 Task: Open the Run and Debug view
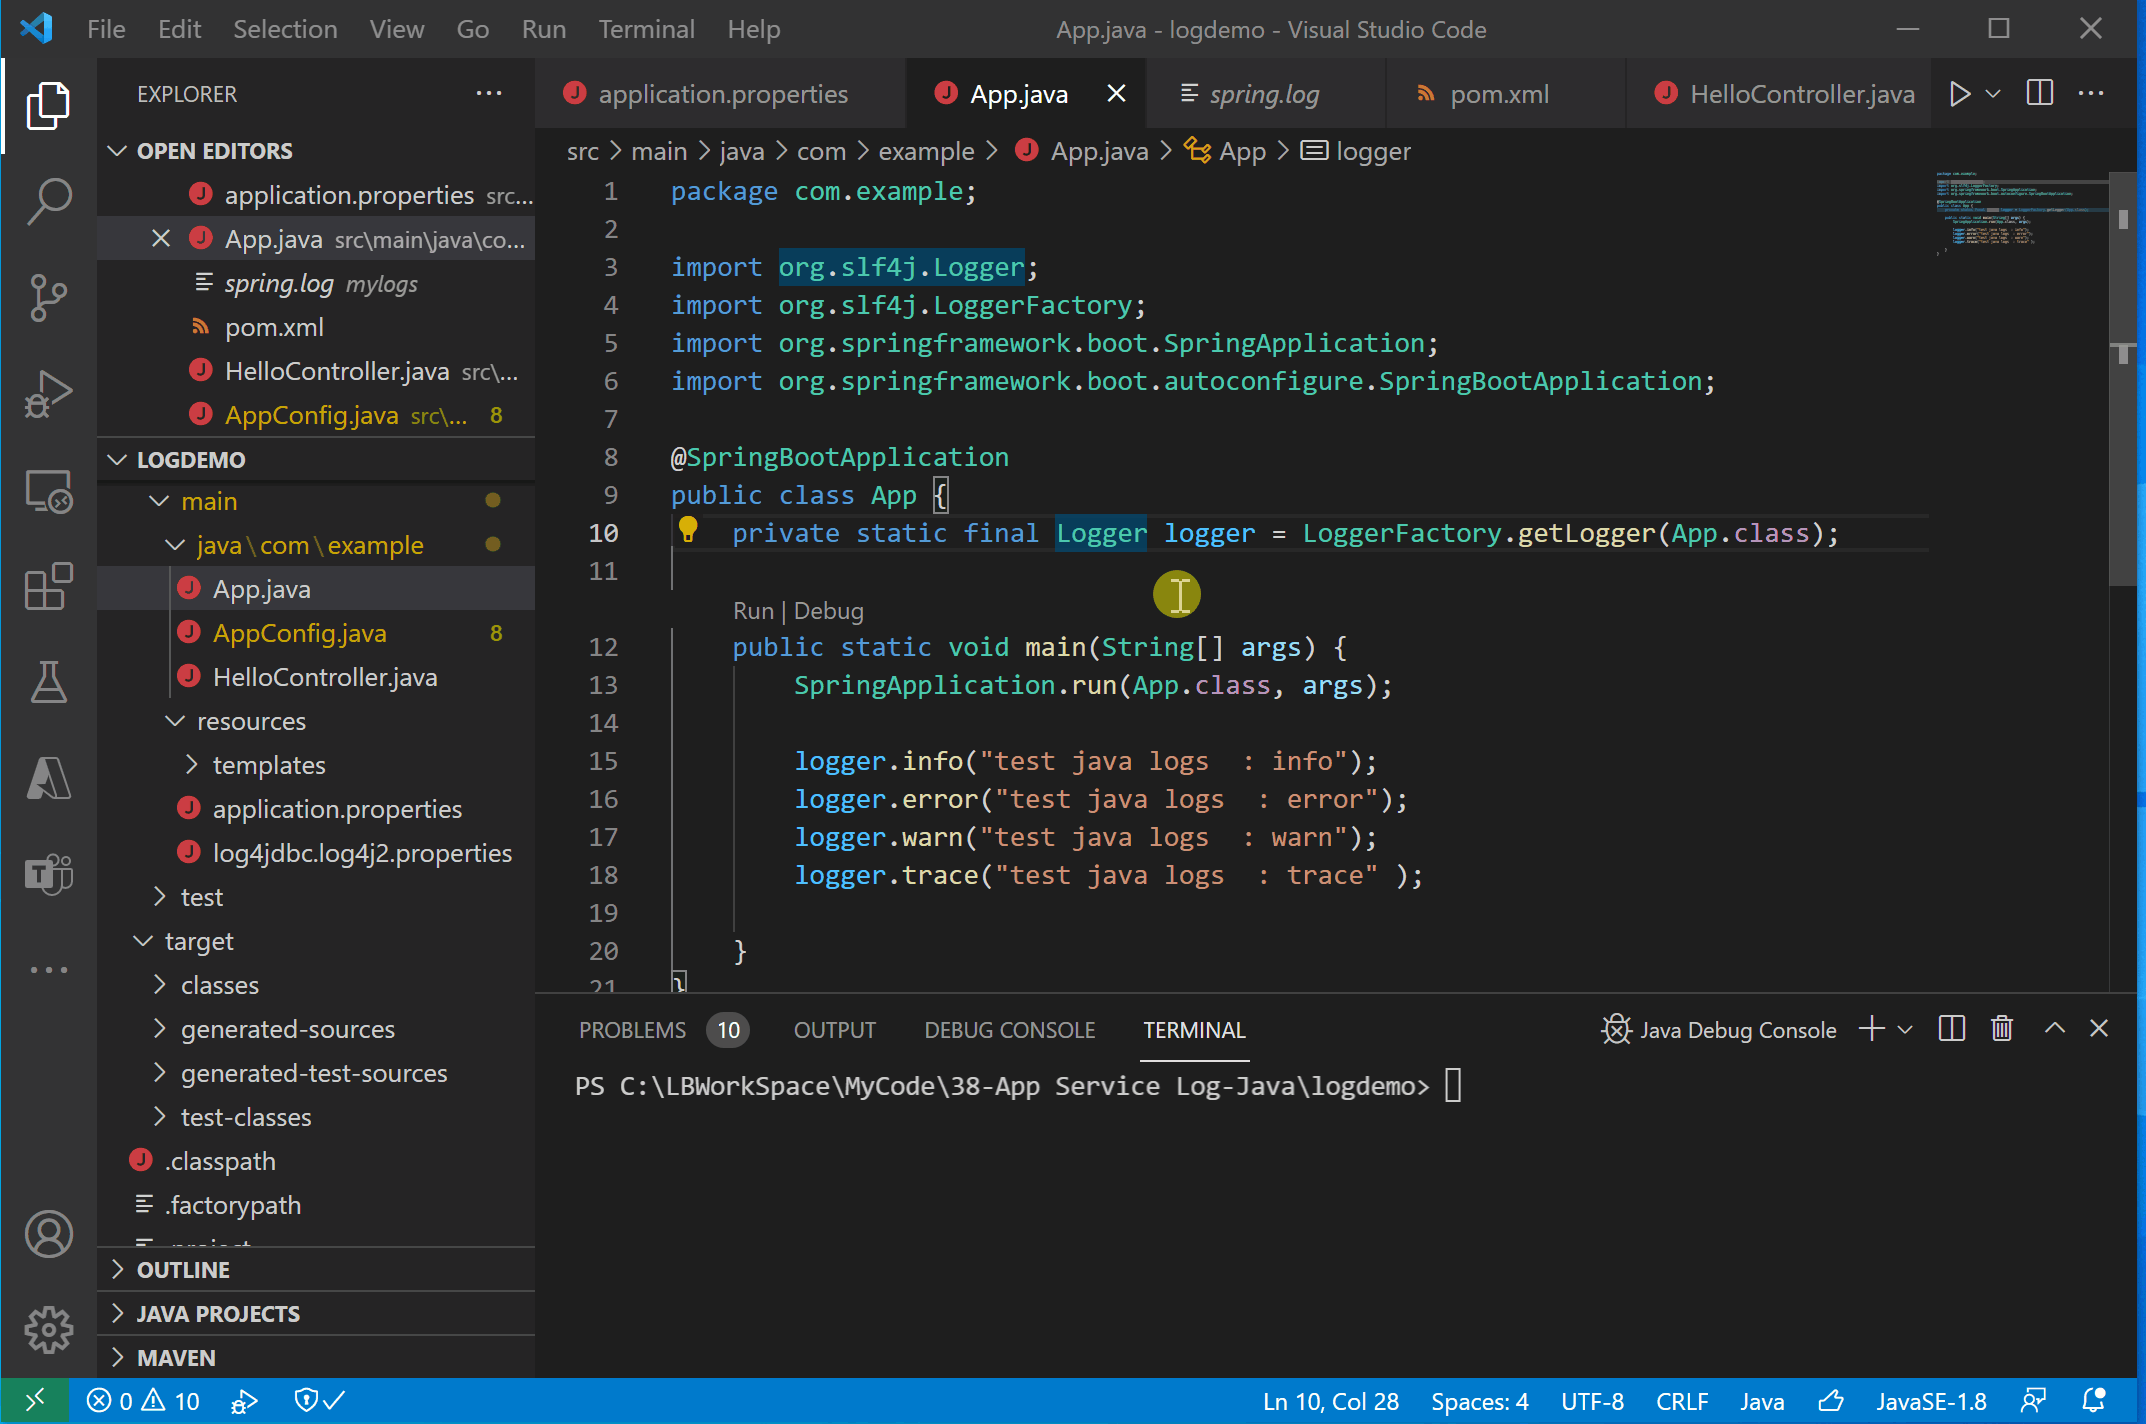(48, 394)
